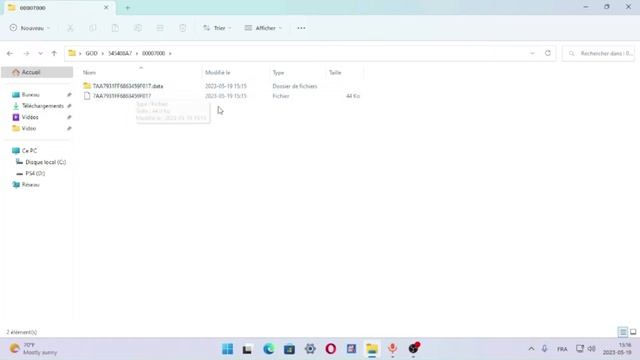Open Microsoft Edge from the taskbar
This screenshot has height=360, width=640.
(269, 349)
